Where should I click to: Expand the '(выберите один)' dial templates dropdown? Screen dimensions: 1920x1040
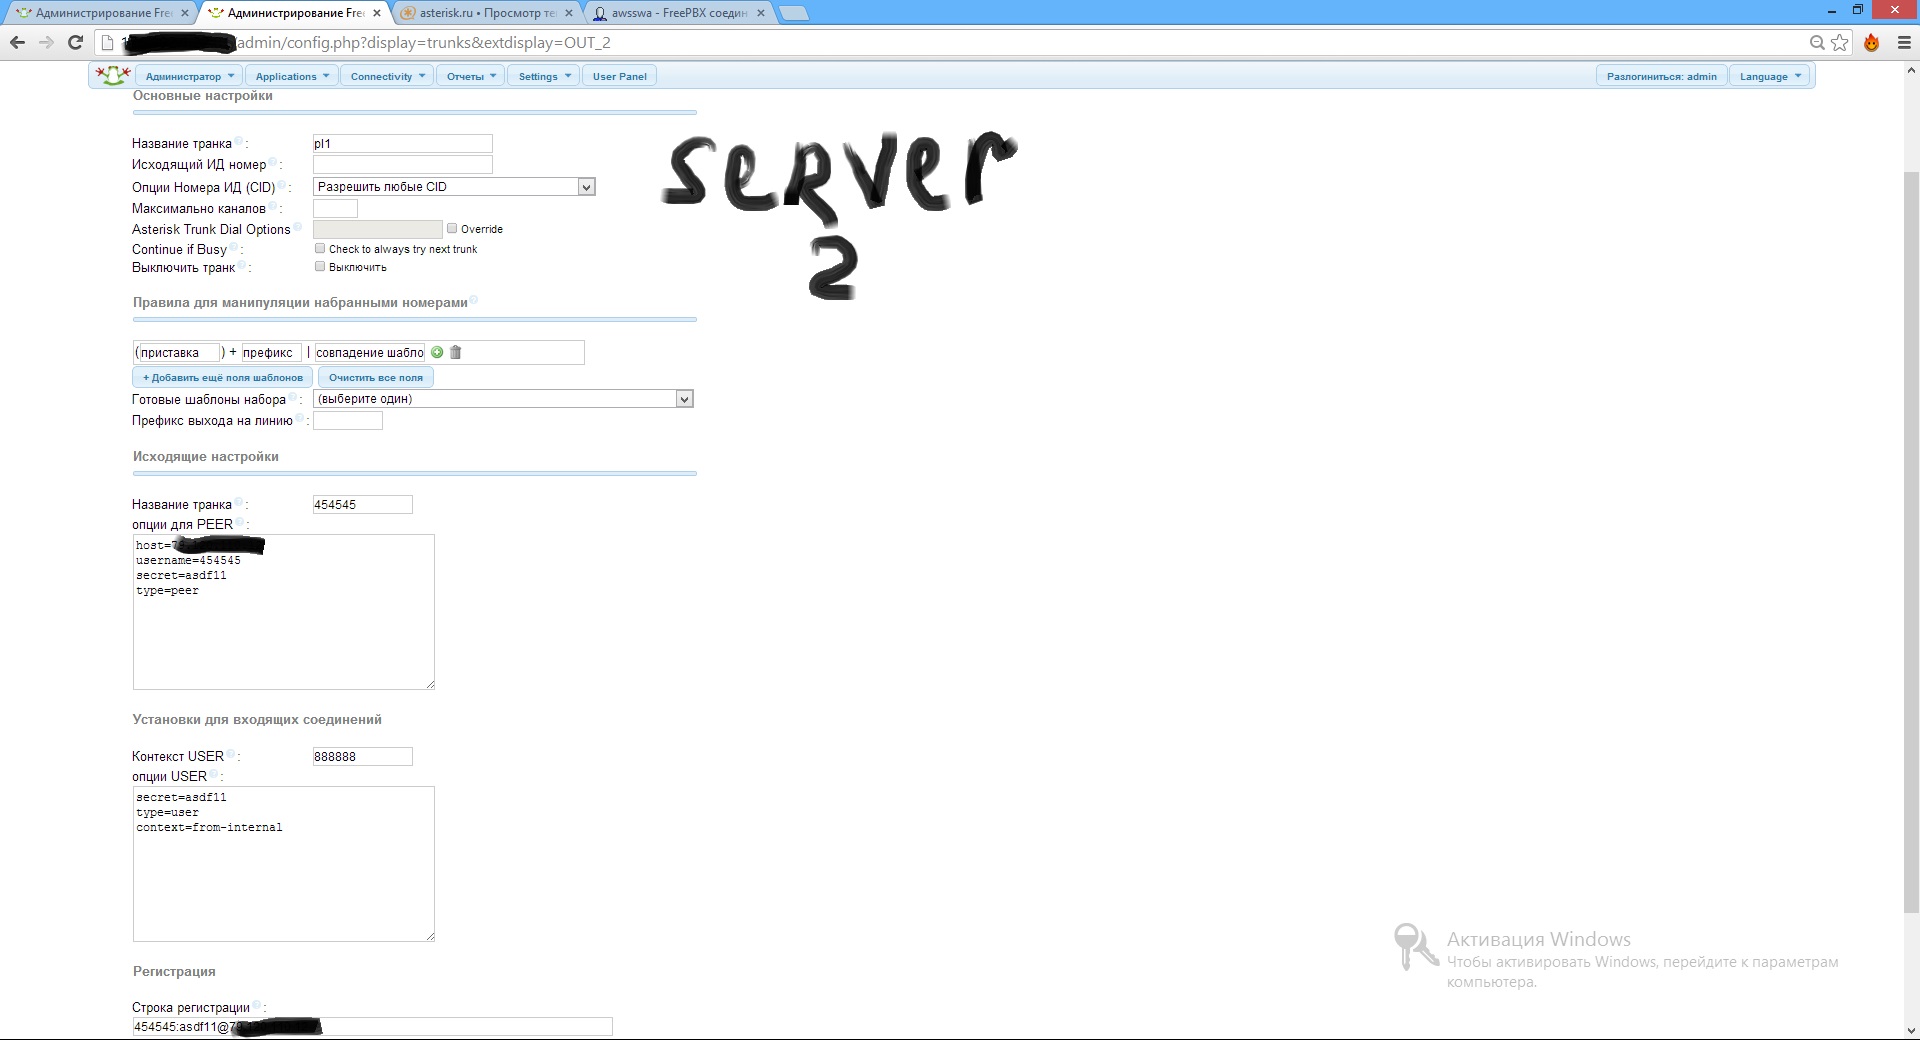[503, 399]
